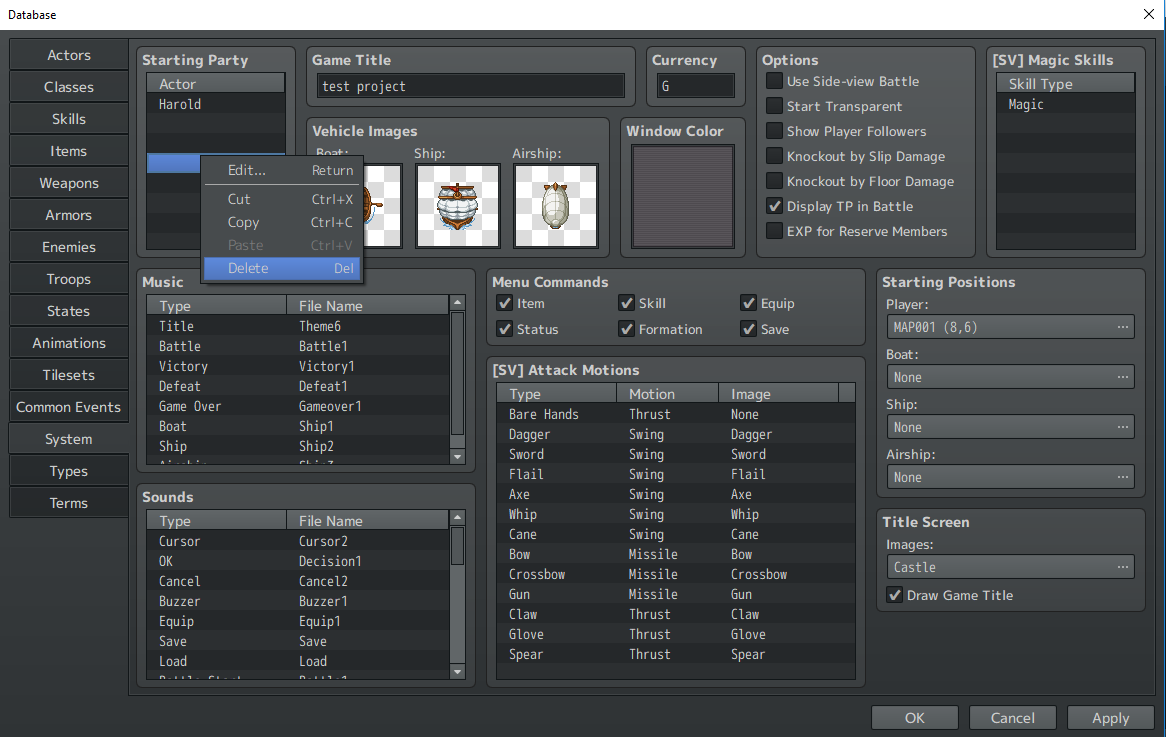Open the Types tab

pyautogui.click(x=68, y=471)
